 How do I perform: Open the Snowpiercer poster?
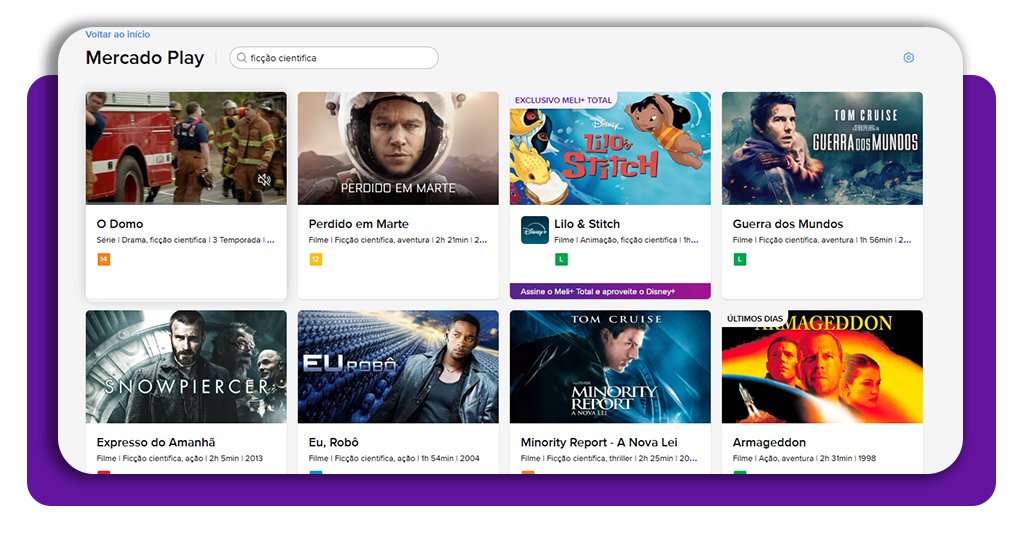point(186,367)
